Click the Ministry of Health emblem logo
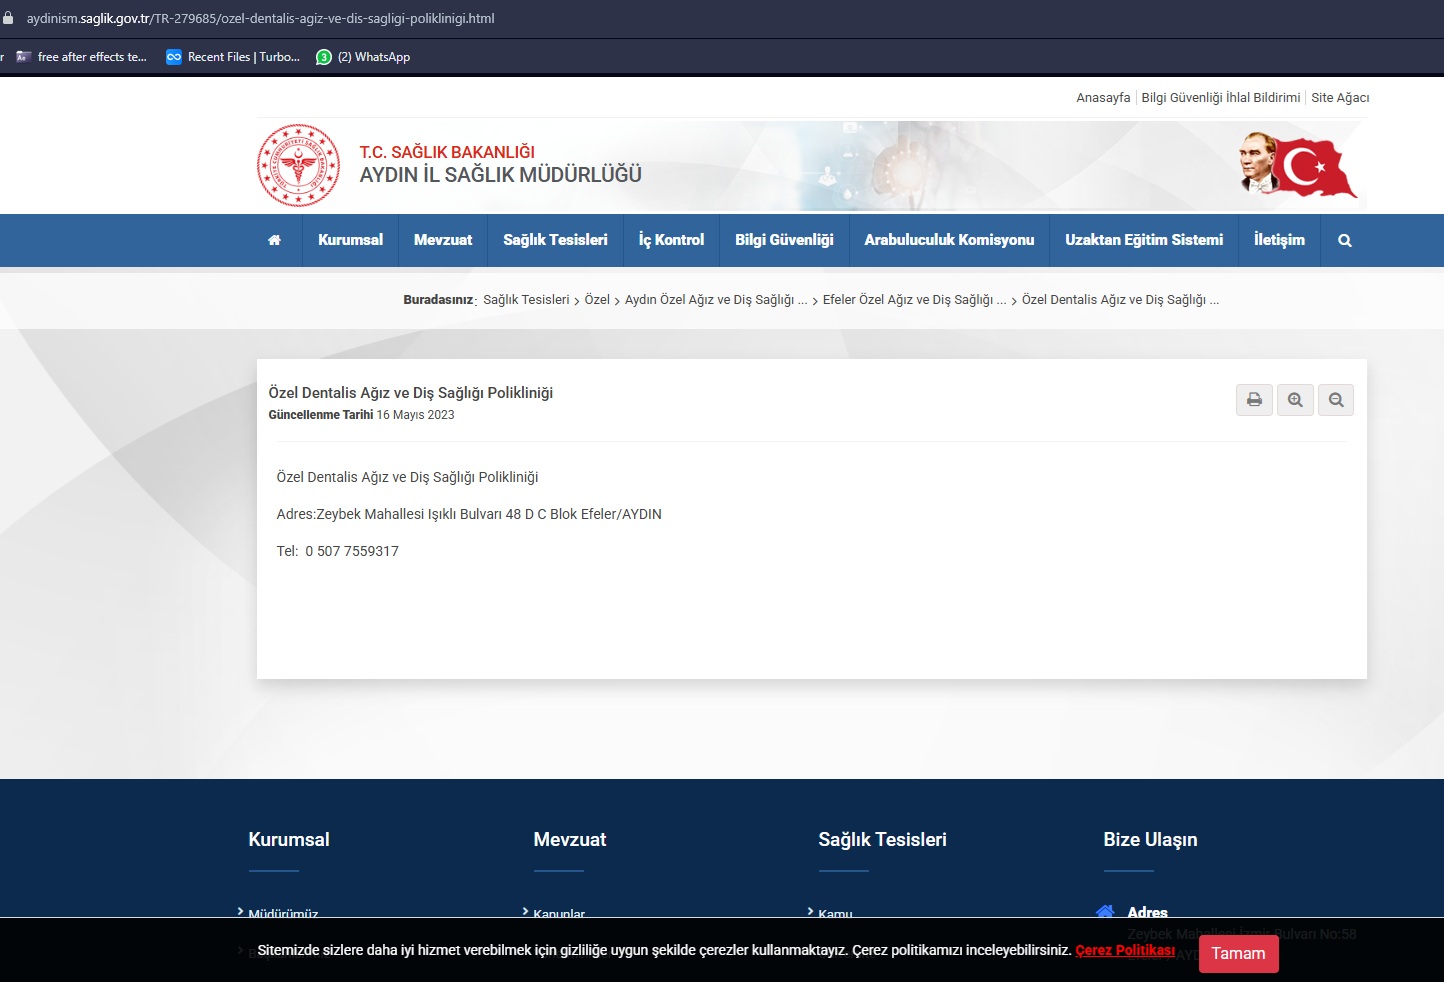The image size is (1444, 982). tap(298, 165)
